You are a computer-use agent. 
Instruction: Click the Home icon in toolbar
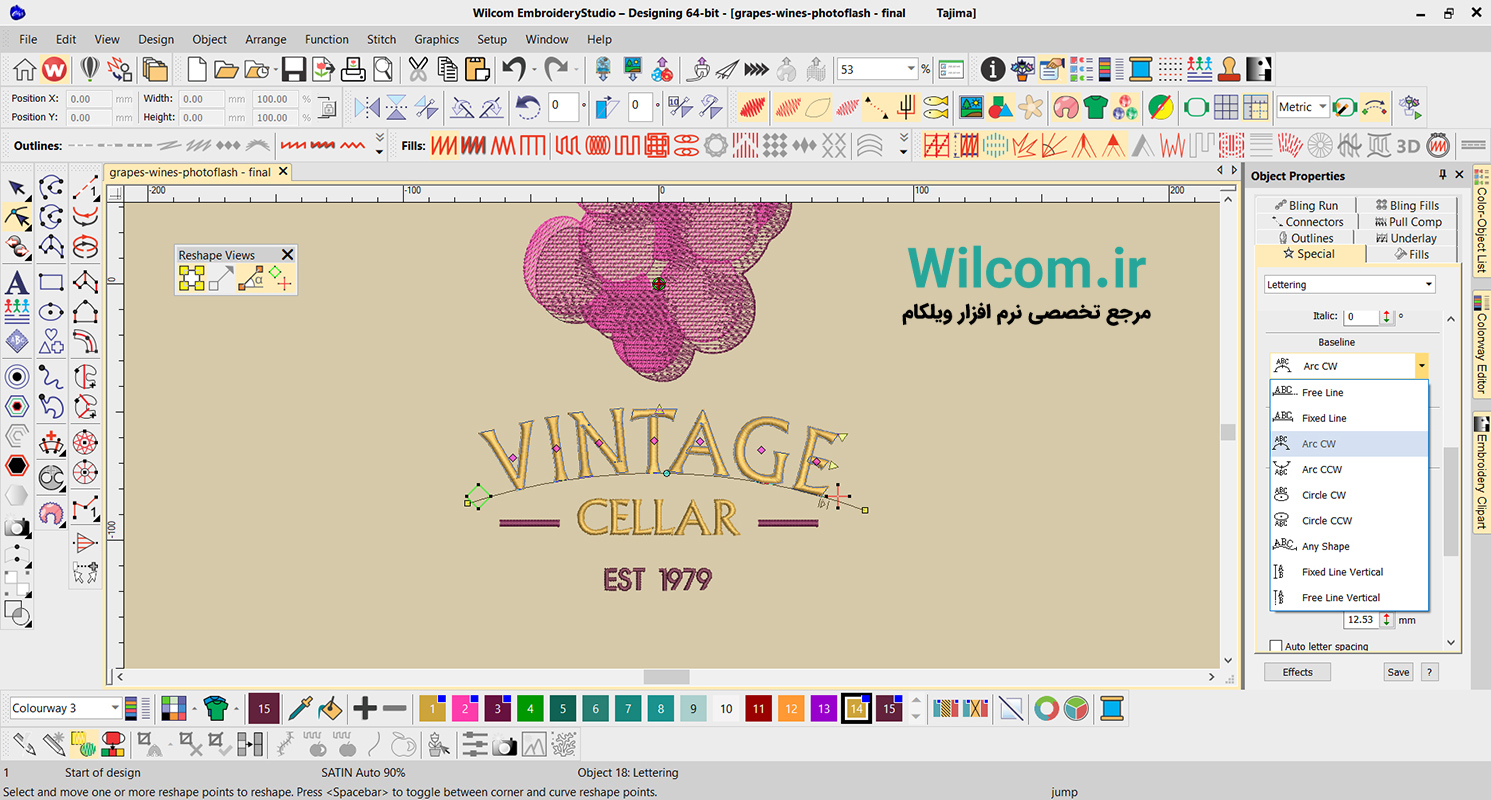point(24,69)
